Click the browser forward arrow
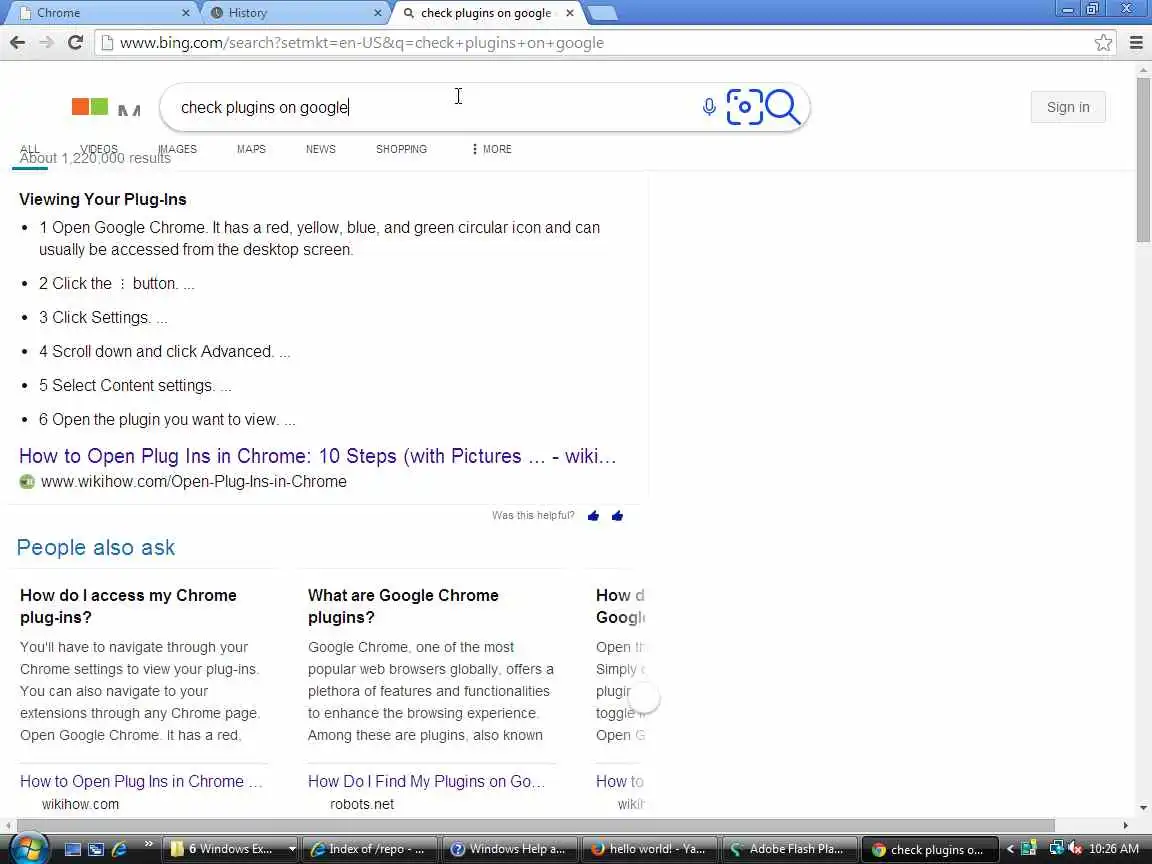1152x864 pixels. (x=46, y=43)
